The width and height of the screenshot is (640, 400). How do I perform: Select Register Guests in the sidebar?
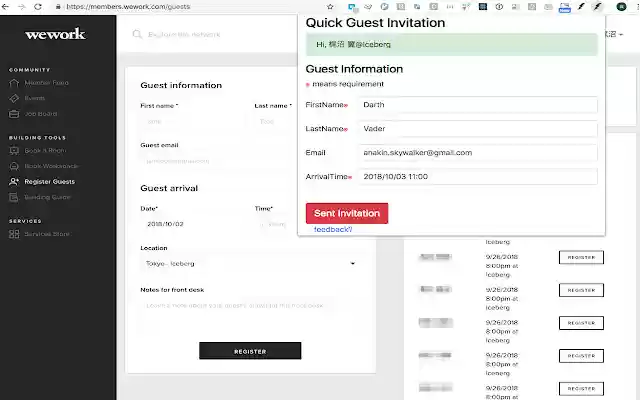[42, 182]
